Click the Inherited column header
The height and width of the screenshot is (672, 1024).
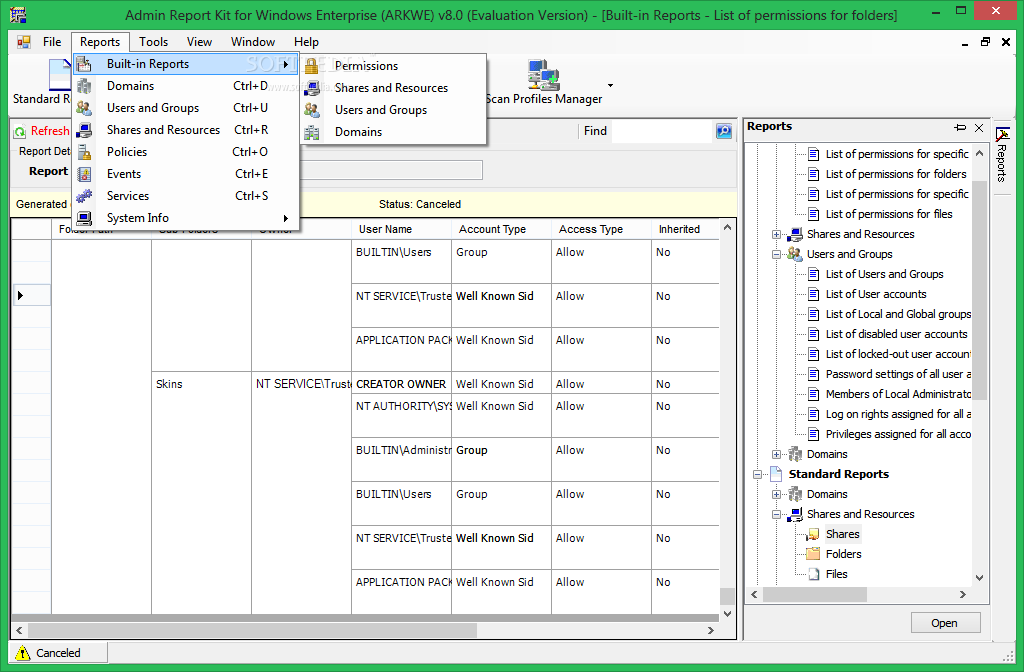click(685, 229)
